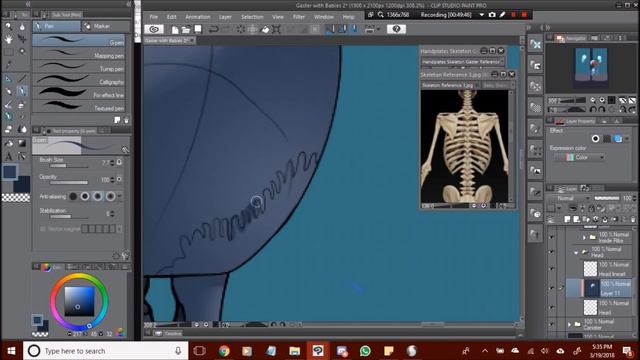Click the Undo arrow icon
Viewport: 640px width, 360px height.
click(x=213, y=29)
